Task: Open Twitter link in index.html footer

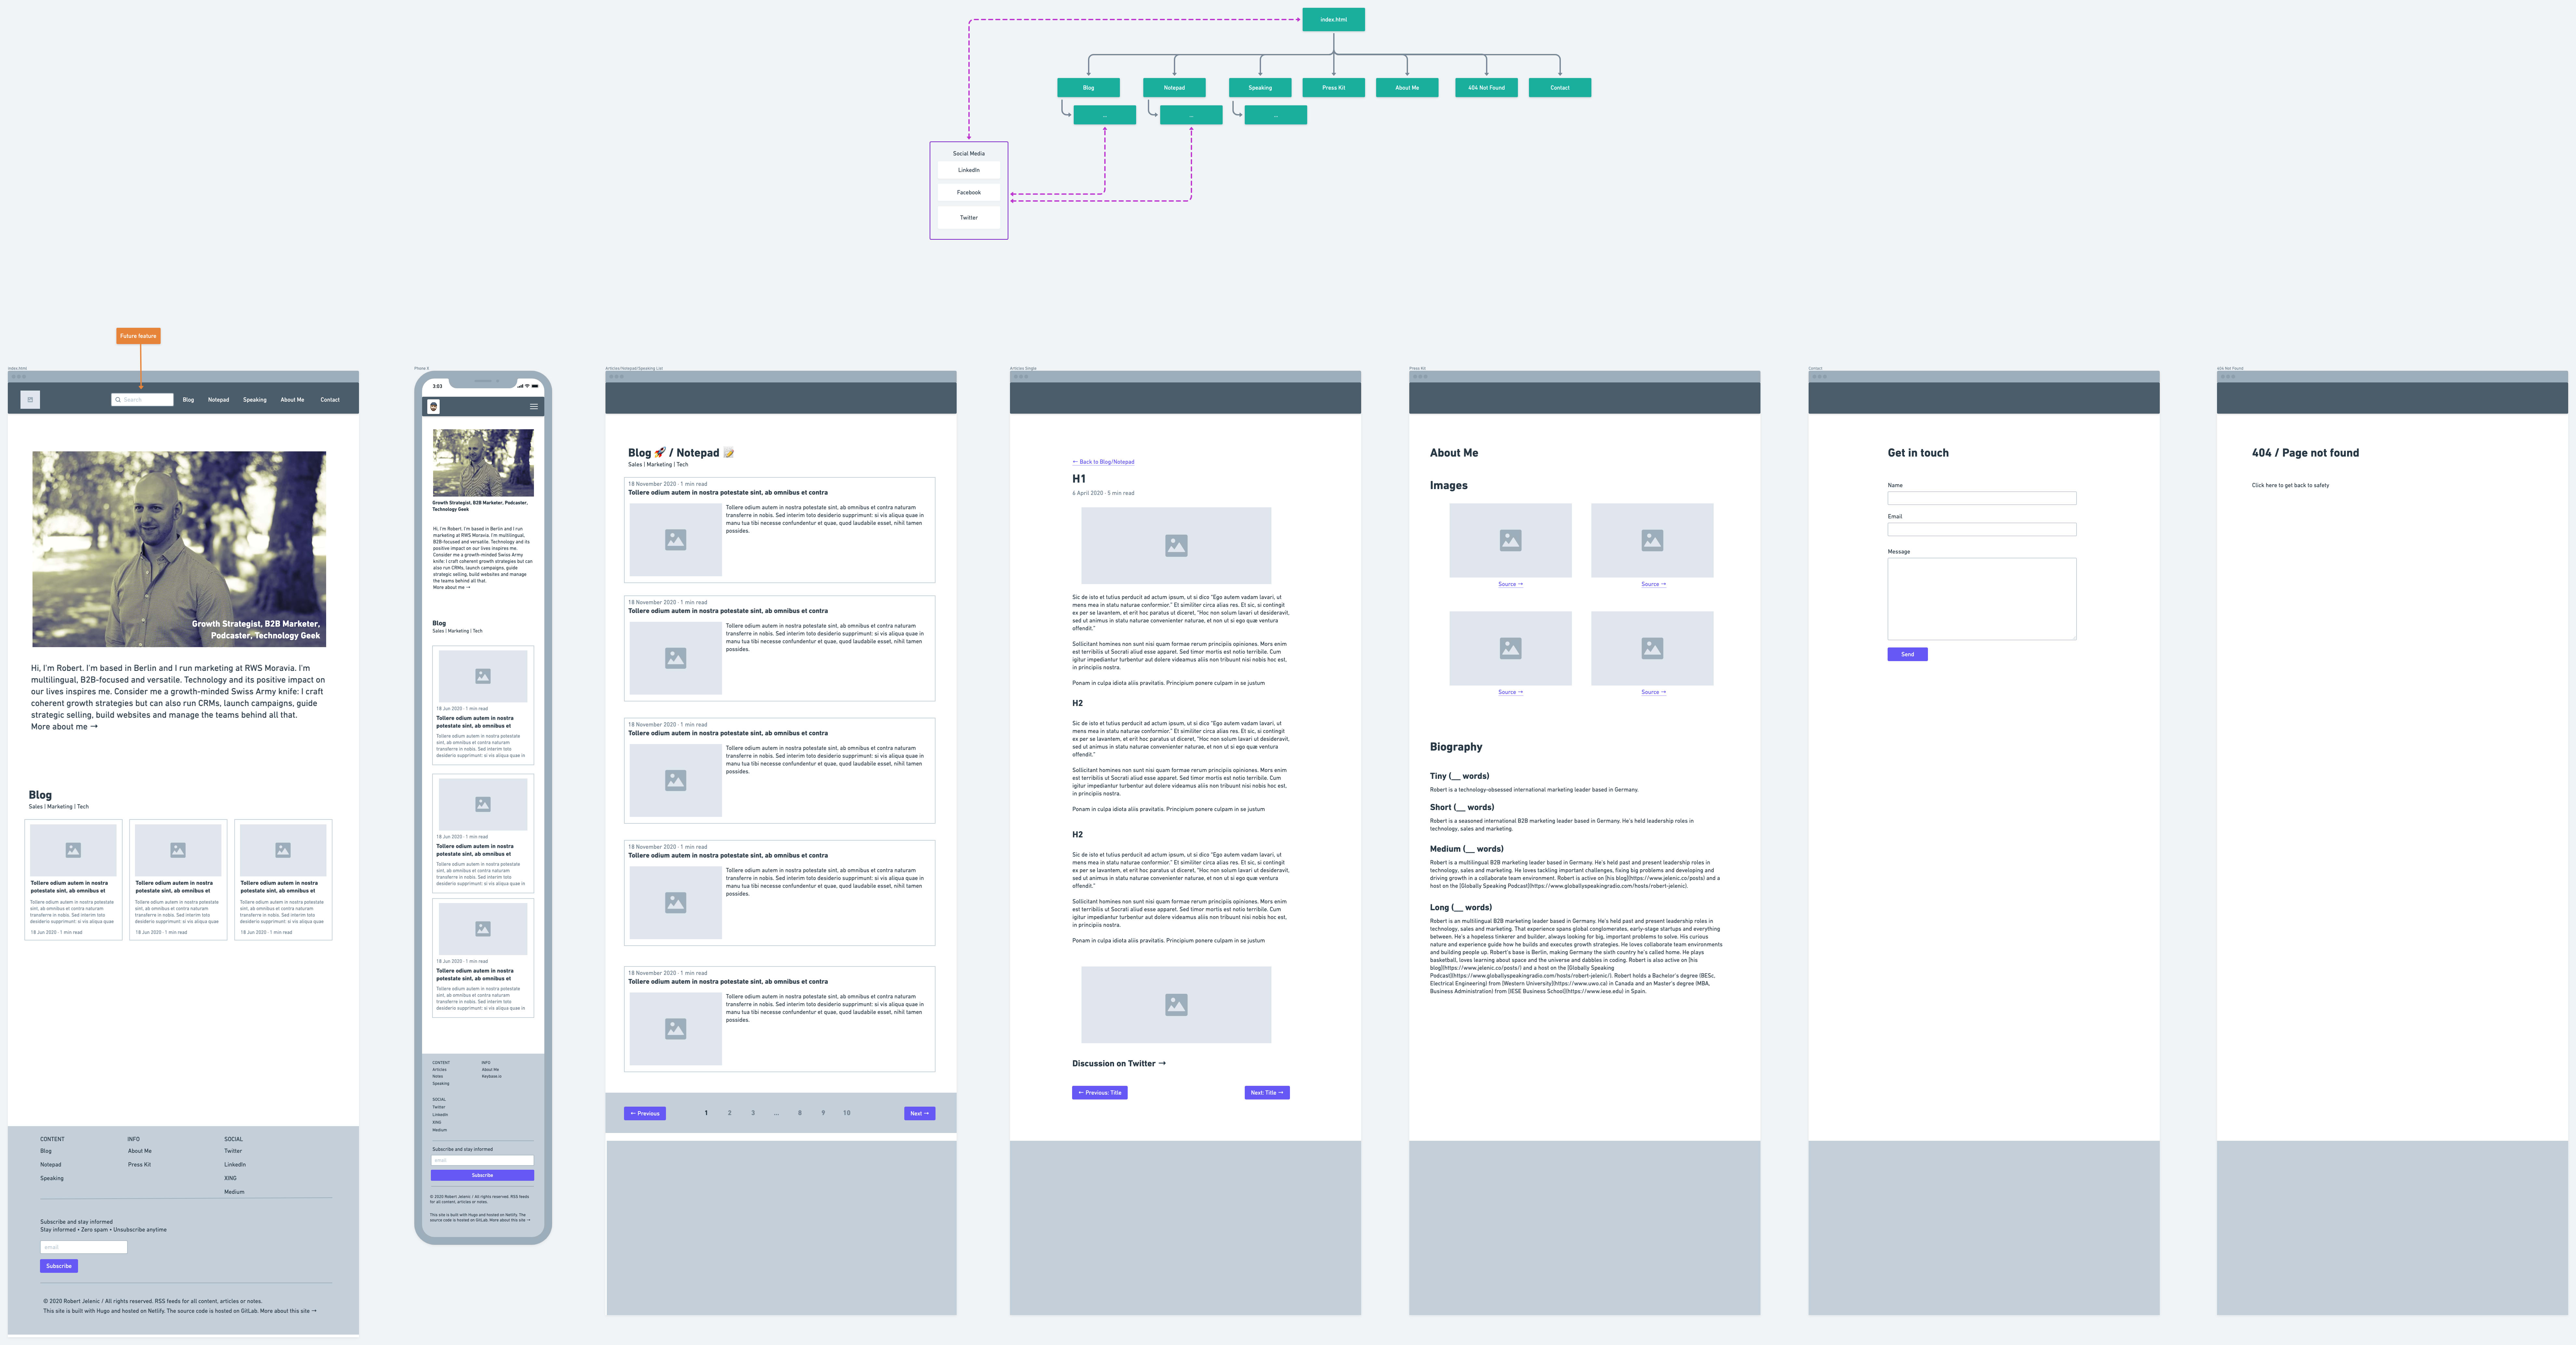Action: click(x=233, y=1151)
